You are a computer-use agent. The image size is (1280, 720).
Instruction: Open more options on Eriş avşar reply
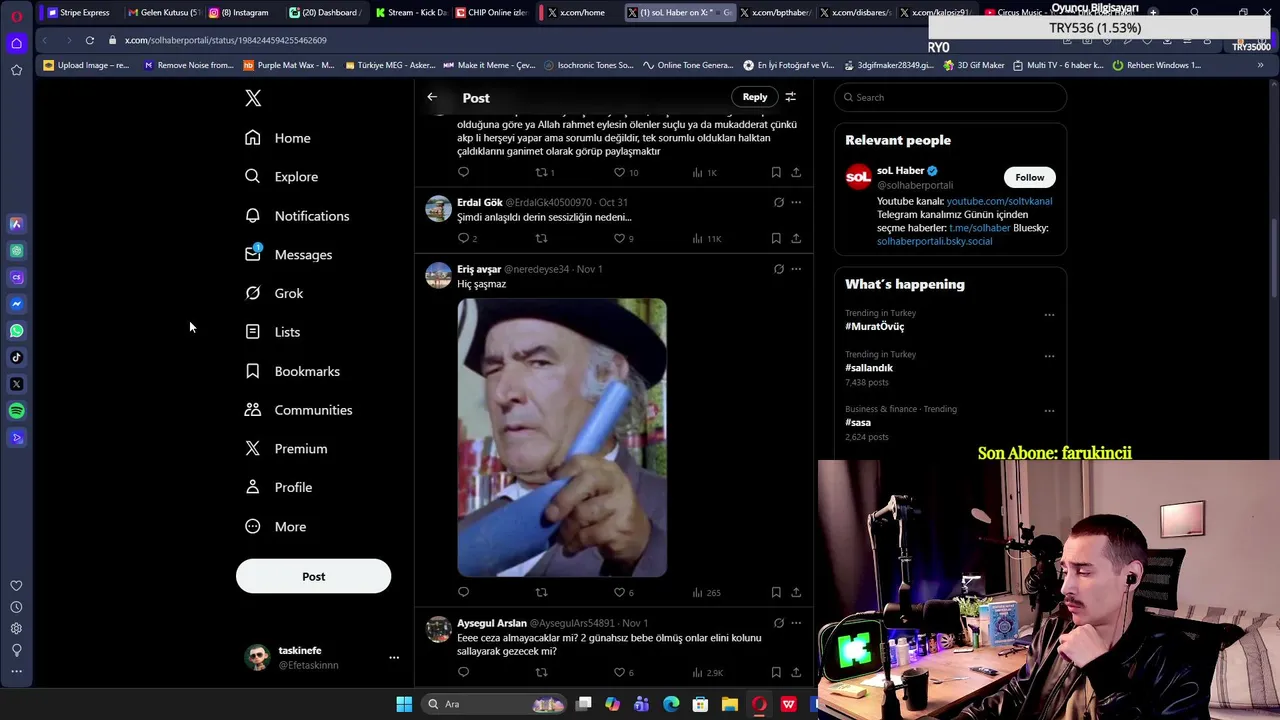click(796, 269)
